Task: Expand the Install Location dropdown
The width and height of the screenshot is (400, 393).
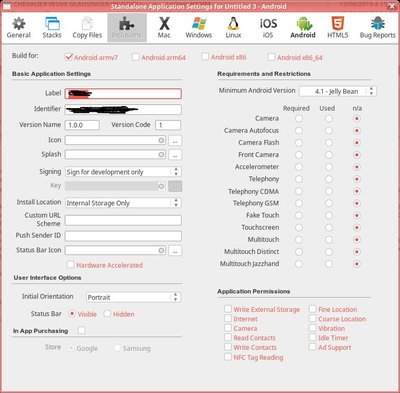Action: click(123, 203)
